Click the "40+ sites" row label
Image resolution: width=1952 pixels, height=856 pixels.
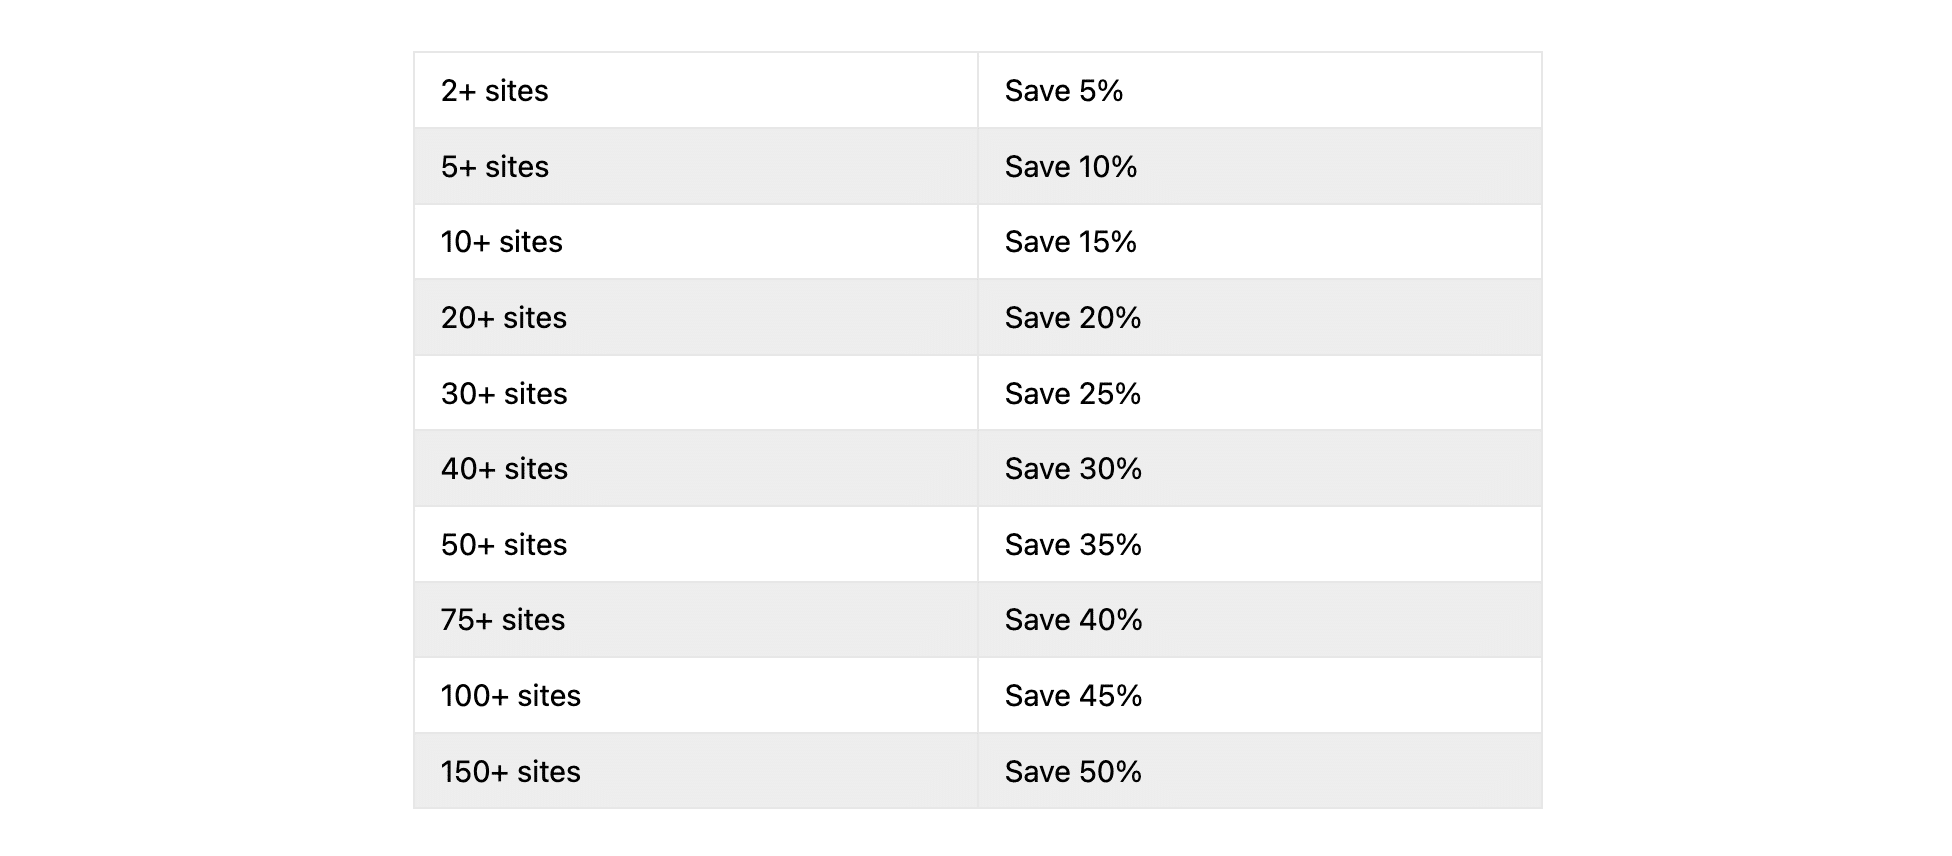[504, 469]
